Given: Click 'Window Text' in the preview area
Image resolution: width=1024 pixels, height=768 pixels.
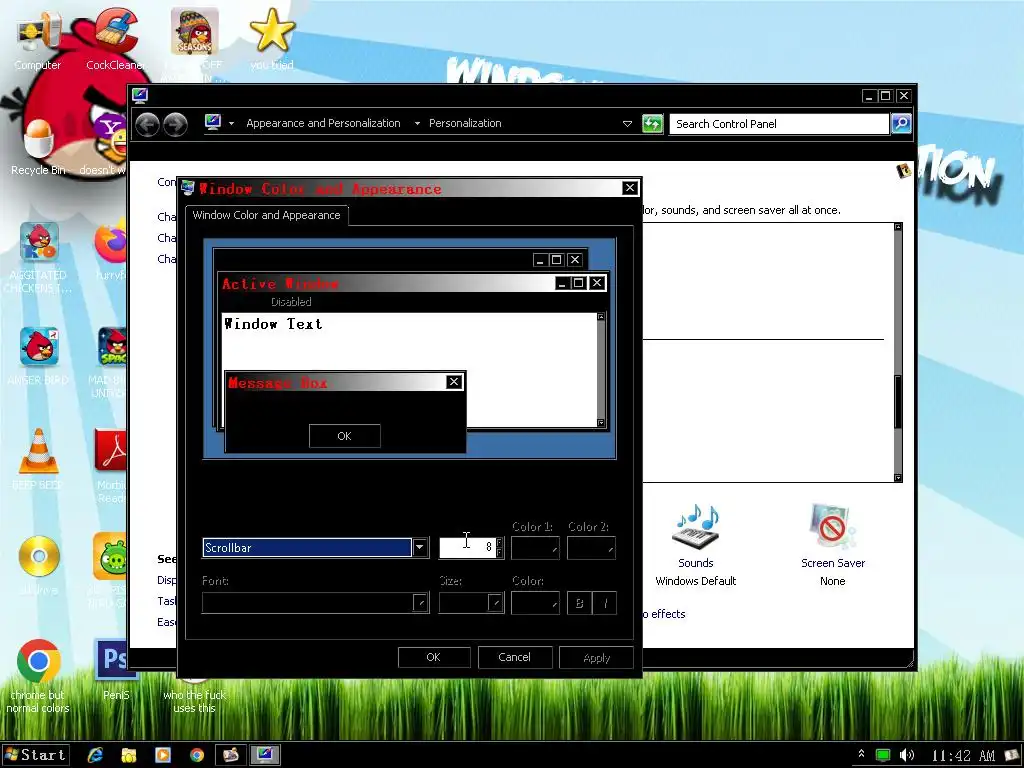Looking at the screenshot, I should pos(273,324).
